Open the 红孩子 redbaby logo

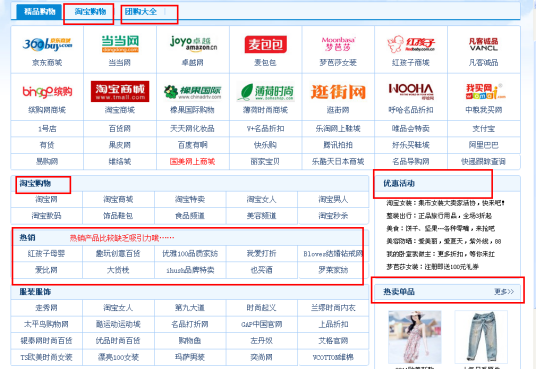[411, 44]
